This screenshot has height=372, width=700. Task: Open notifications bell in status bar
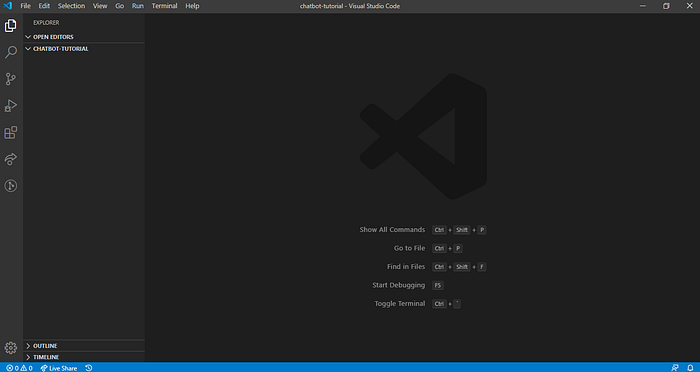coord(690,368)
